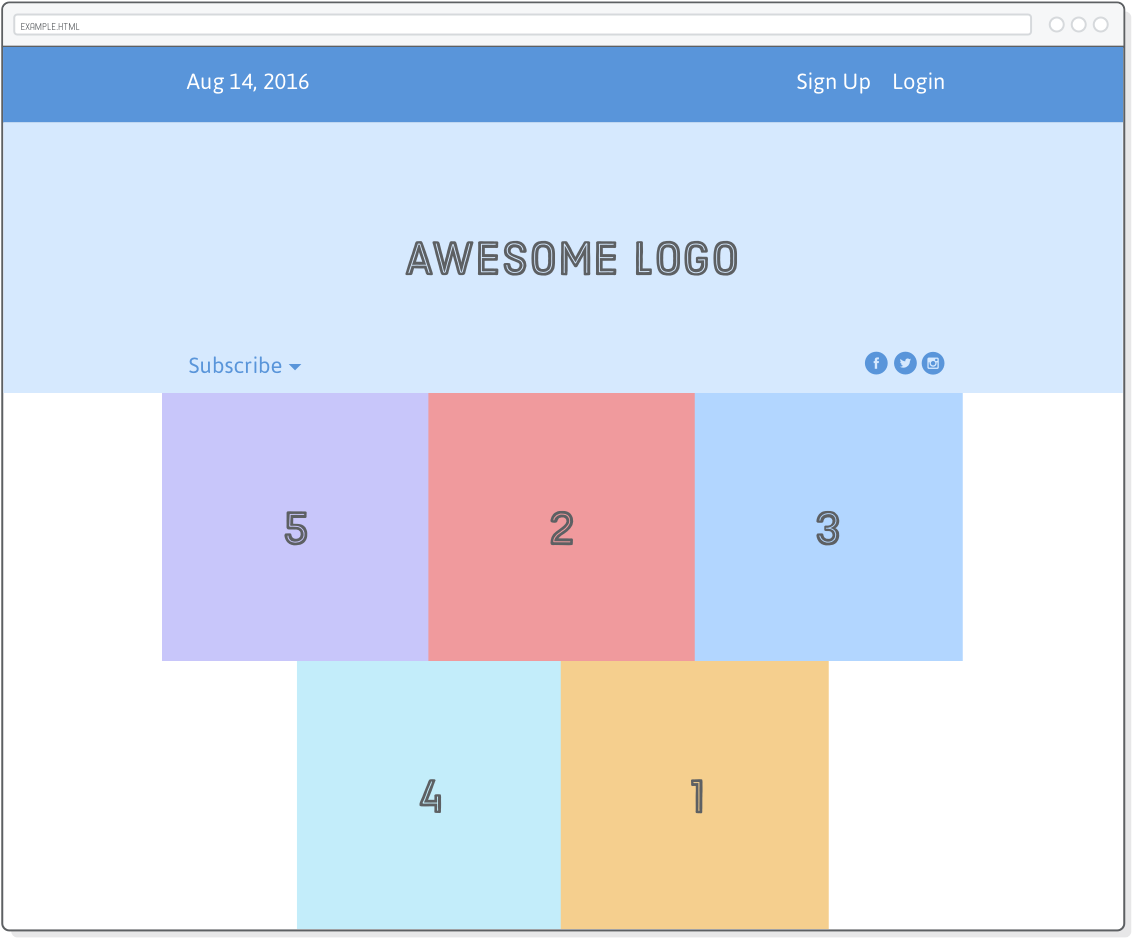Select the orange box numbered 1
Image resolution: width=1132 pixels, height=938 pixels.
pyautogui.click(x=695, y=795)
